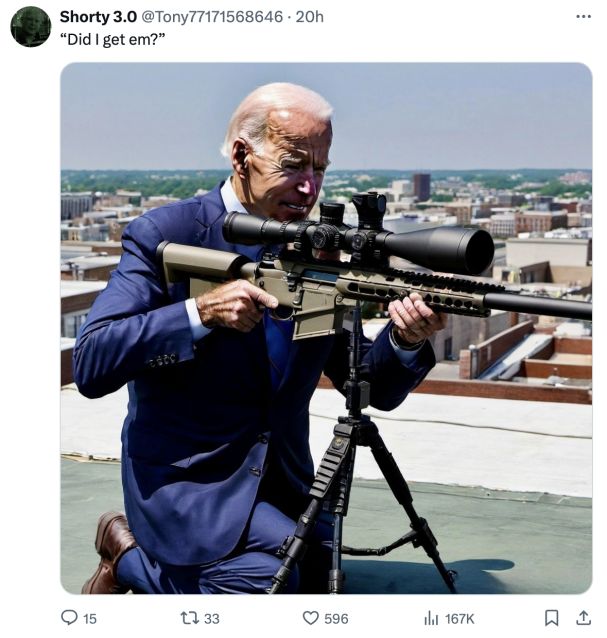Click the share upload arrow icon
This screenshot has height=638, width=607.
583,618
